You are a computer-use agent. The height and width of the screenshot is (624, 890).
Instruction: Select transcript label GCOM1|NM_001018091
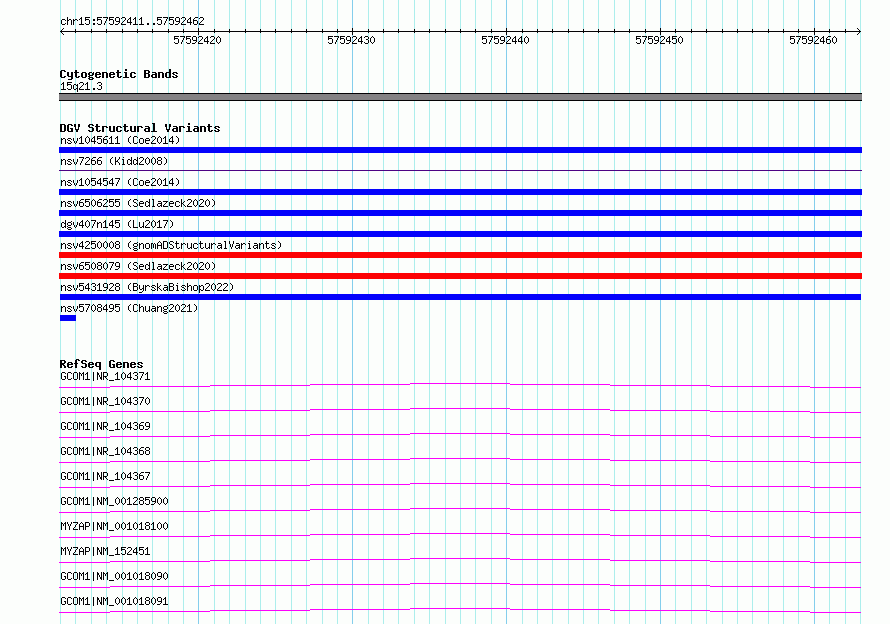(x=114, y=601)
